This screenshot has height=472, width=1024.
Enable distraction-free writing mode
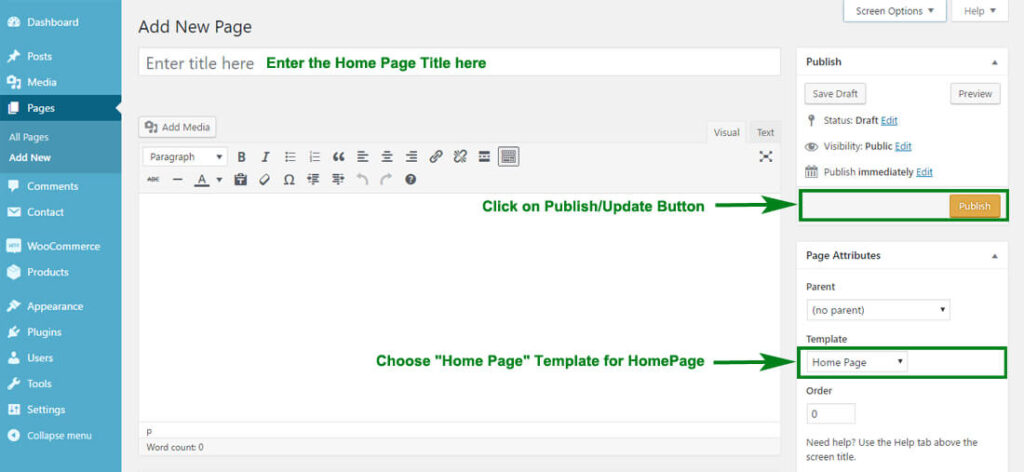(x=766, y=157)
